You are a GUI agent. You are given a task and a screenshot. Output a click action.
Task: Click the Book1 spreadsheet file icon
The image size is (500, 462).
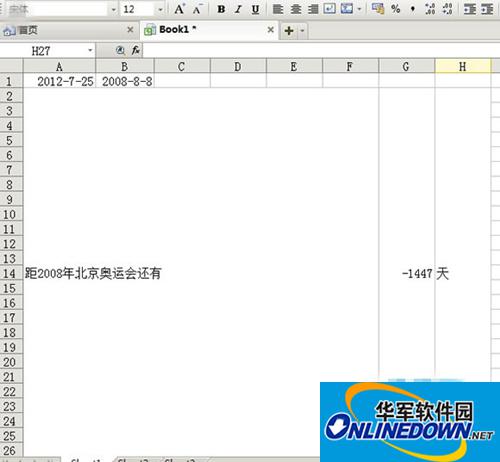pos(150,30)
